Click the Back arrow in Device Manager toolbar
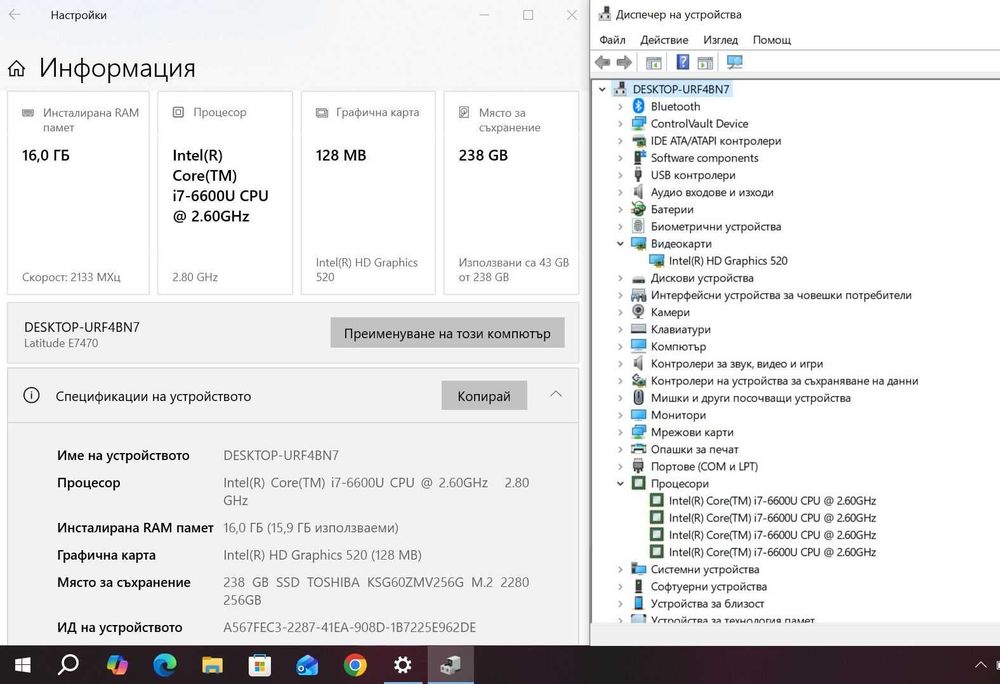The height and width of the screenshot is (684, 1000). (602, 62)
